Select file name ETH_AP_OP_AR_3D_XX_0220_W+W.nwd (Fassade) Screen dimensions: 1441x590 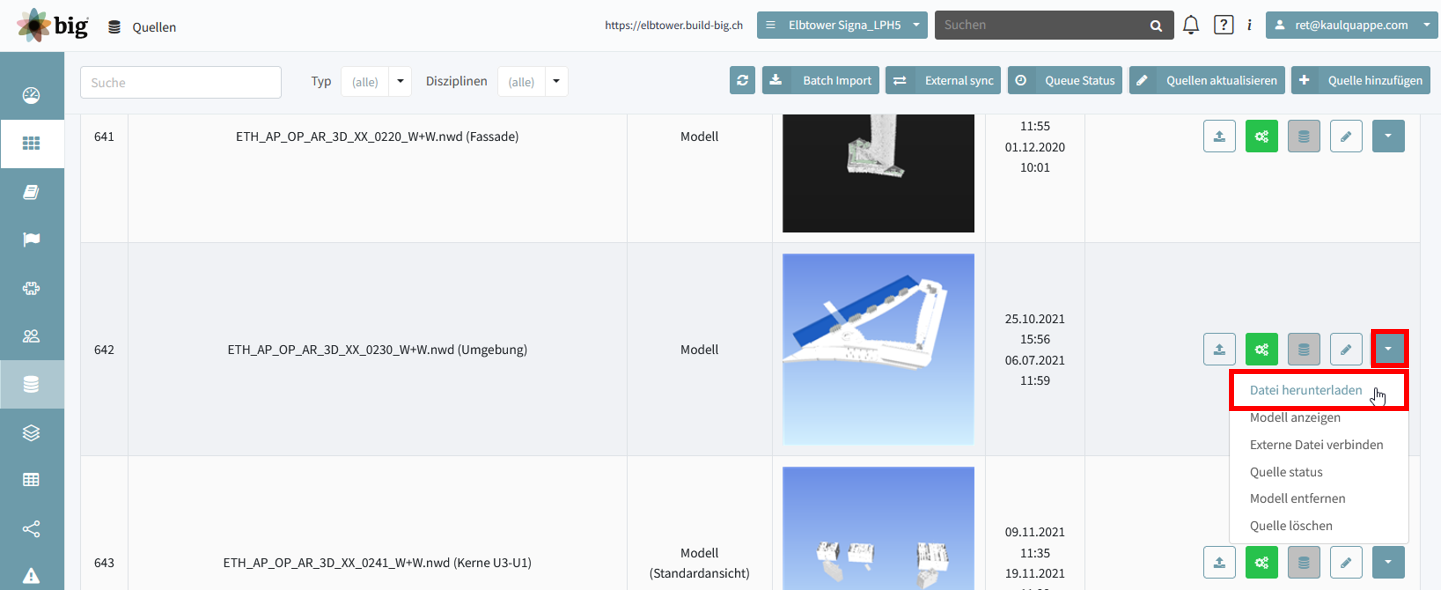click(x=378, y=137)
